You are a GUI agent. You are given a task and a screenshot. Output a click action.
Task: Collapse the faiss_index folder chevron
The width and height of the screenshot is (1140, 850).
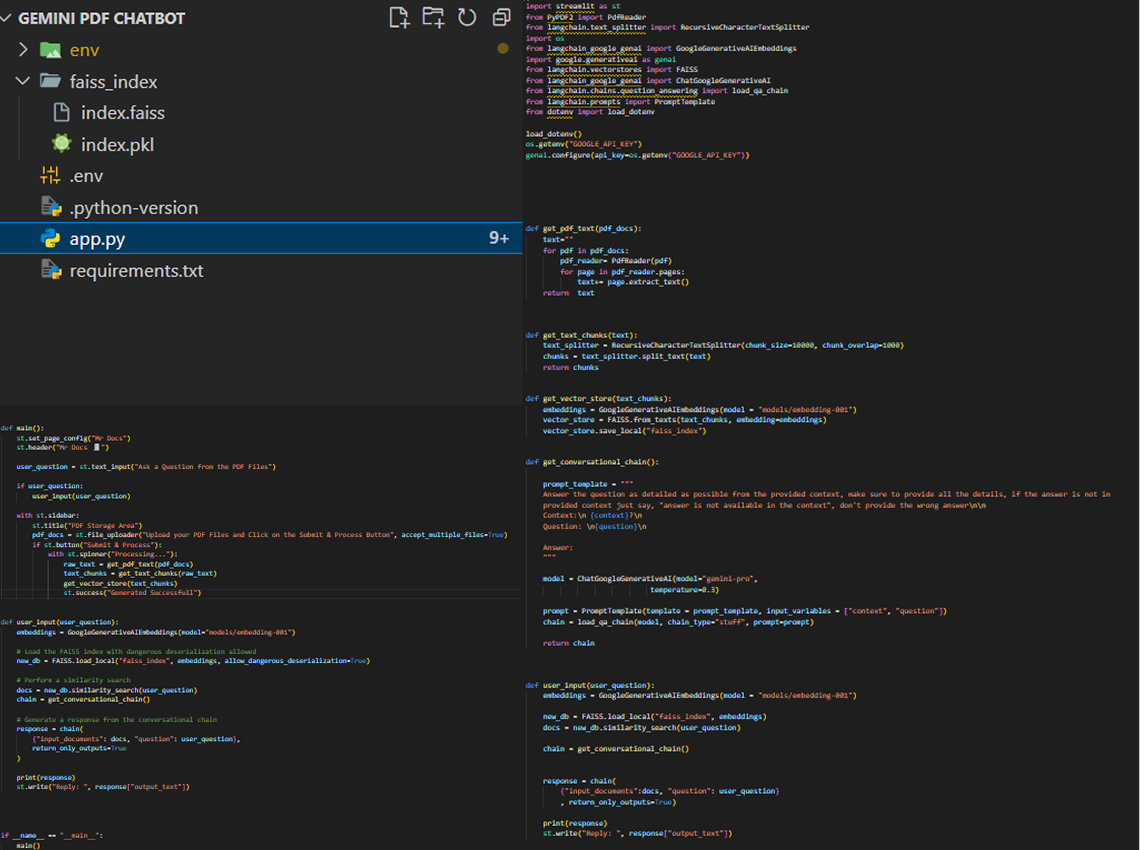click(x=23, y=81)
